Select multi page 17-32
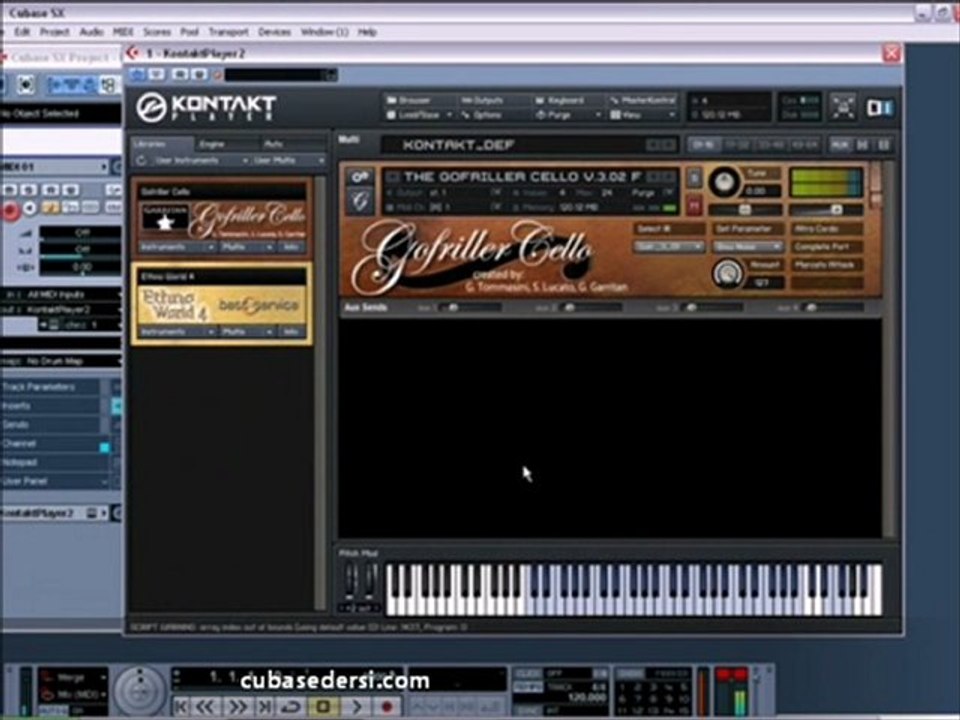The height and width of the screenshot is (720, 960). point(737,145)
